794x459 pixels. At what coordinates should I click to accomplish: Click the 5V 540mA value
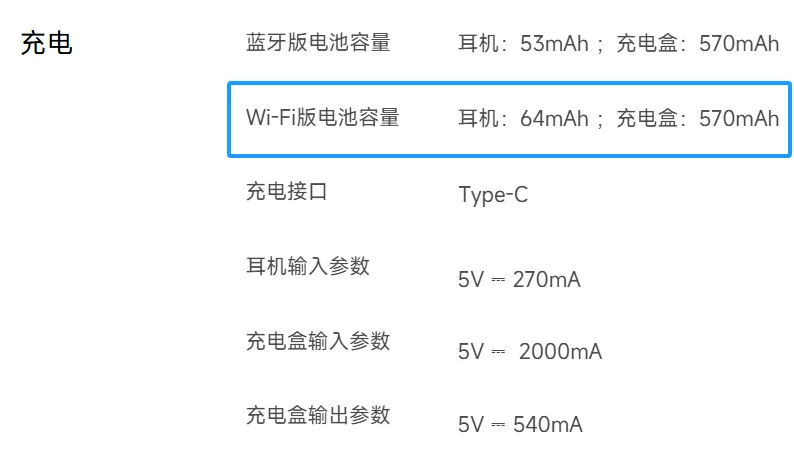[520, 425]
